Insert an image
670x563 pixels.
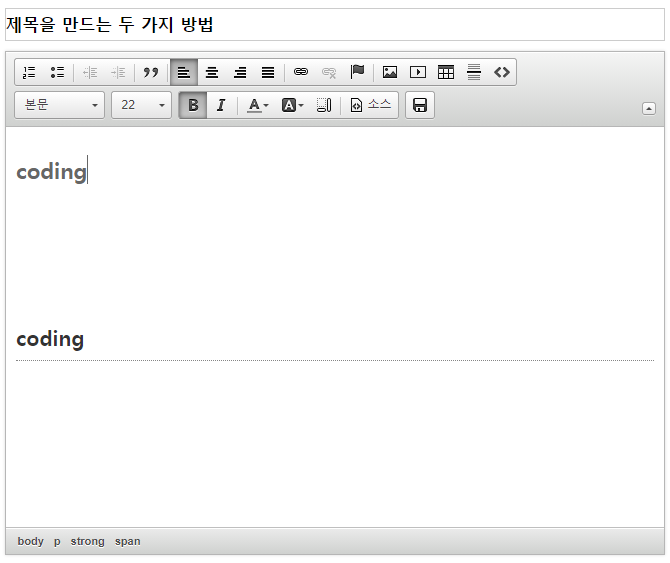390,72
